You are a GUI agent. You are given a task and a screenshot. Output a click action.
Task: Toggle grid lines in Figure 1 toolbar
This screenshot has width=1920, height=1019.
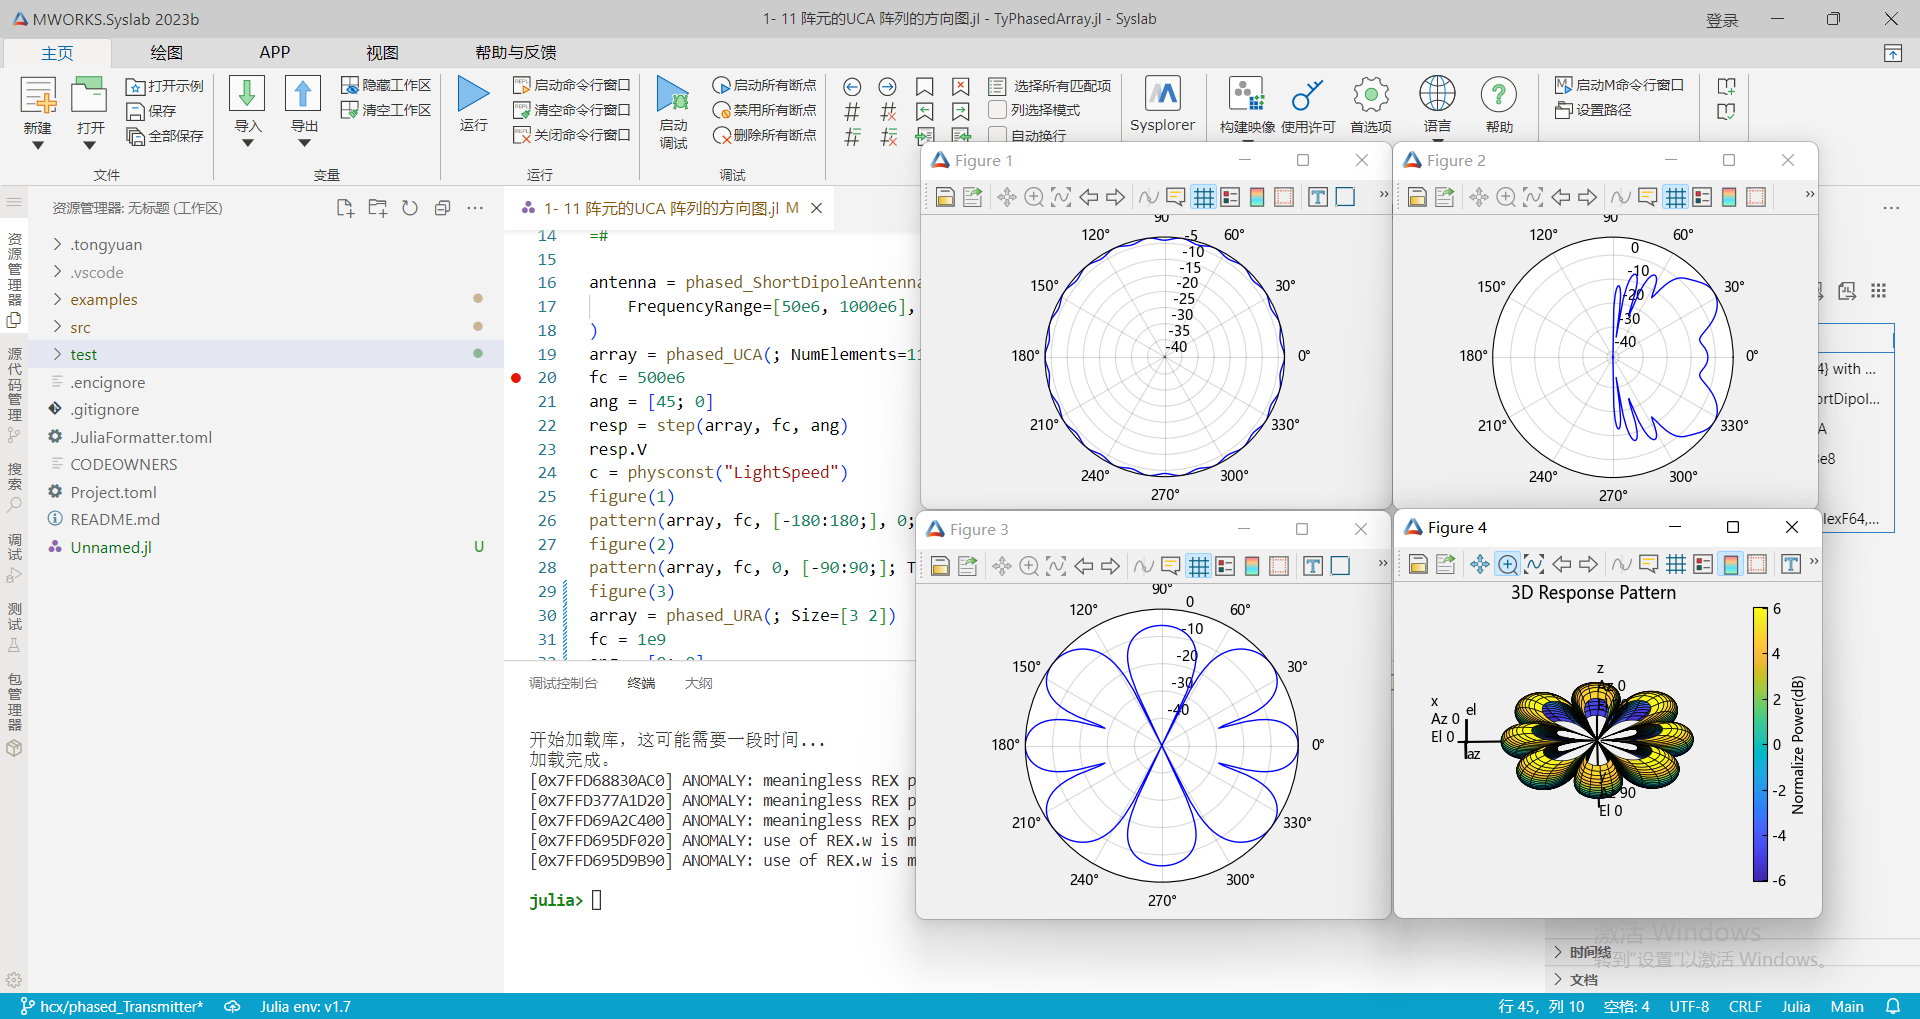[1204, 198]
